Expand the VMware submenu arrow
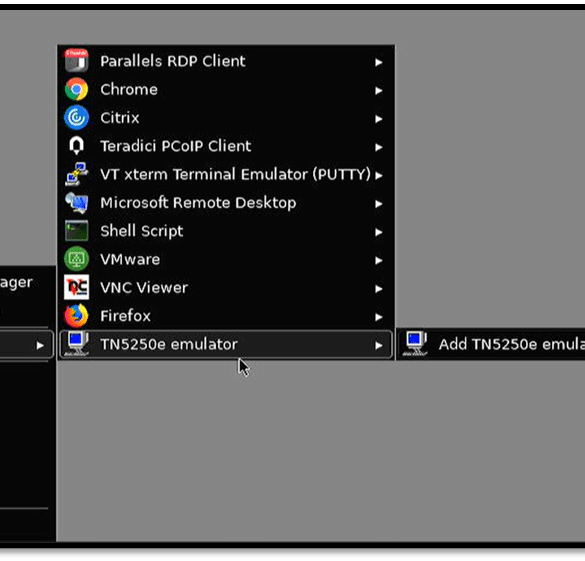 (x=379, y=260)
